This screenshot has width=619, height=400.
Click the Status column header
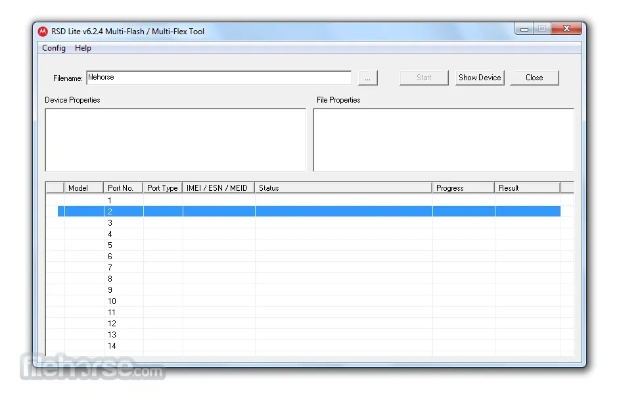[x=343, y=188]
